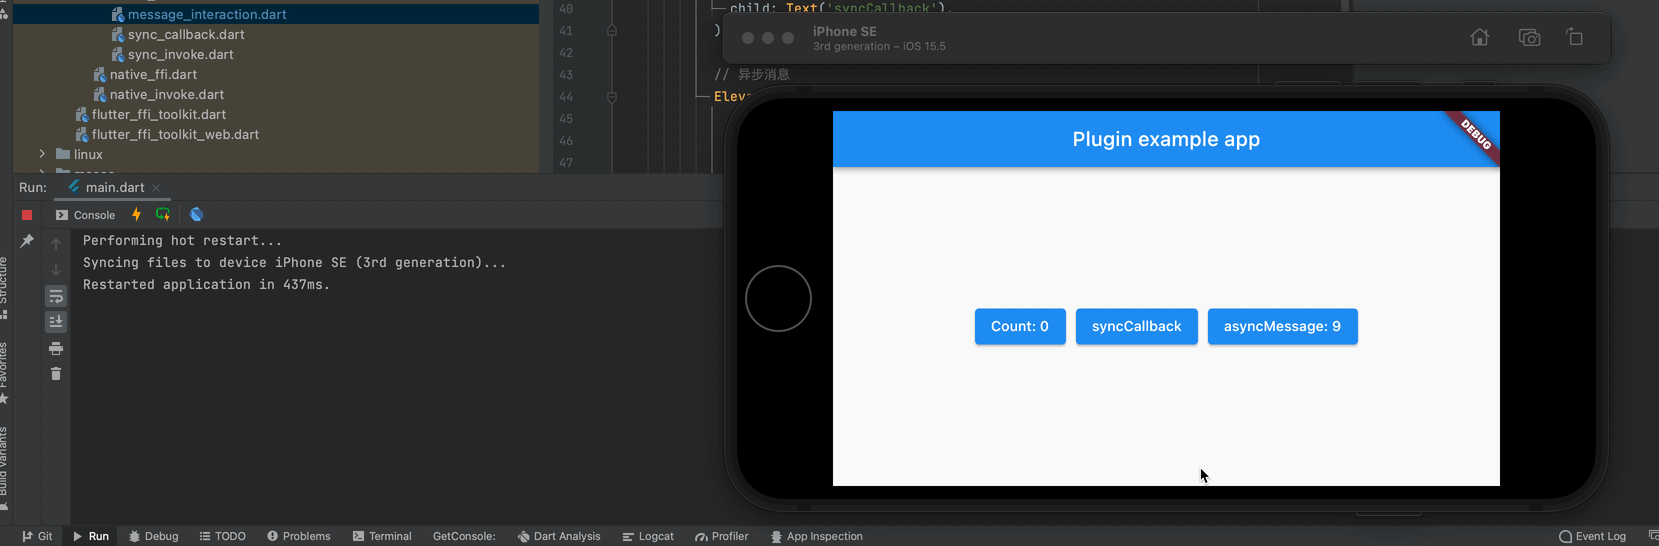Open Flutter DevTools blue icon

tap(197, 215)
